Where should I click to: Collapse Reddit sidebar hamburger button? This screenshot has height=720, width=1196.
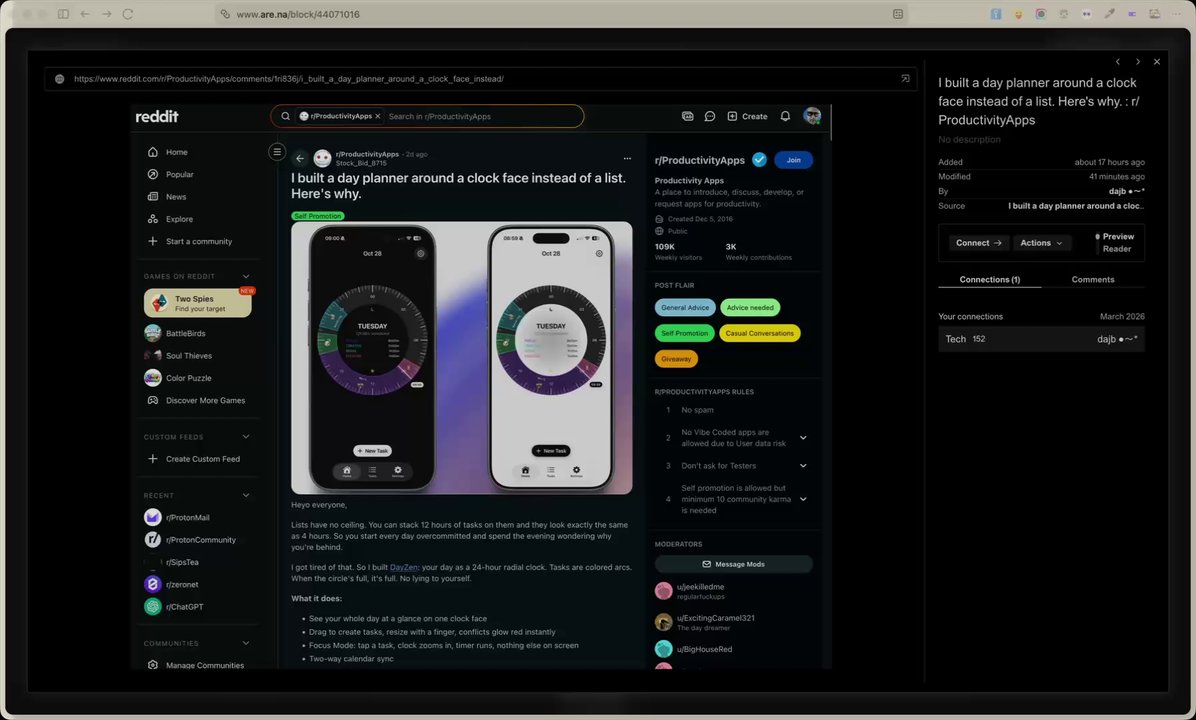tap(277, 152)
